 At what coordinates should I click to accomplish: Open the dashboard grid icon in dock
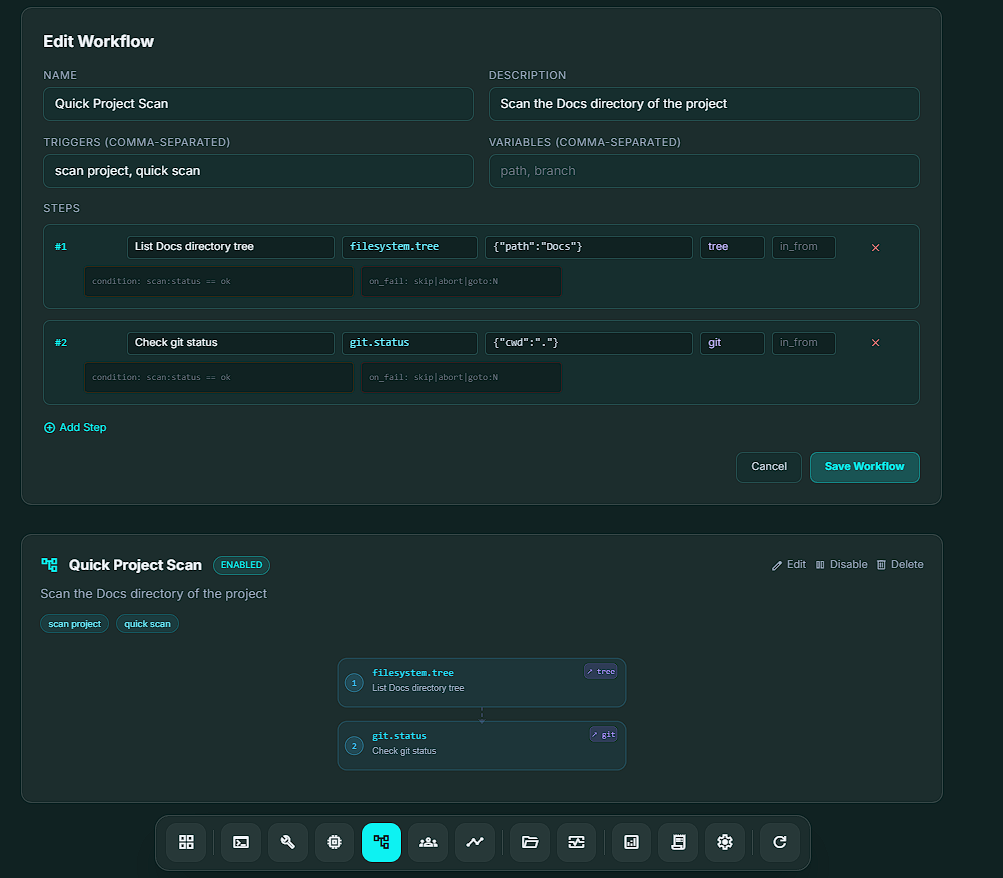pyautogui.click(x=186, y=842)
